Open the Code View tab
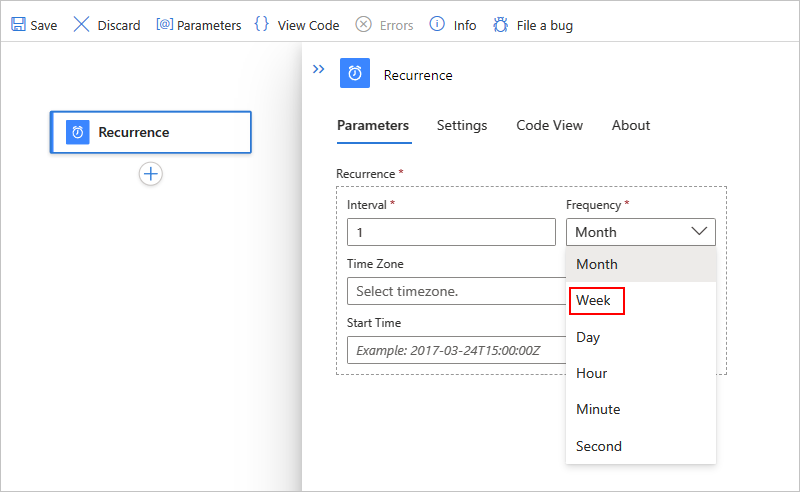 point(549,125)
